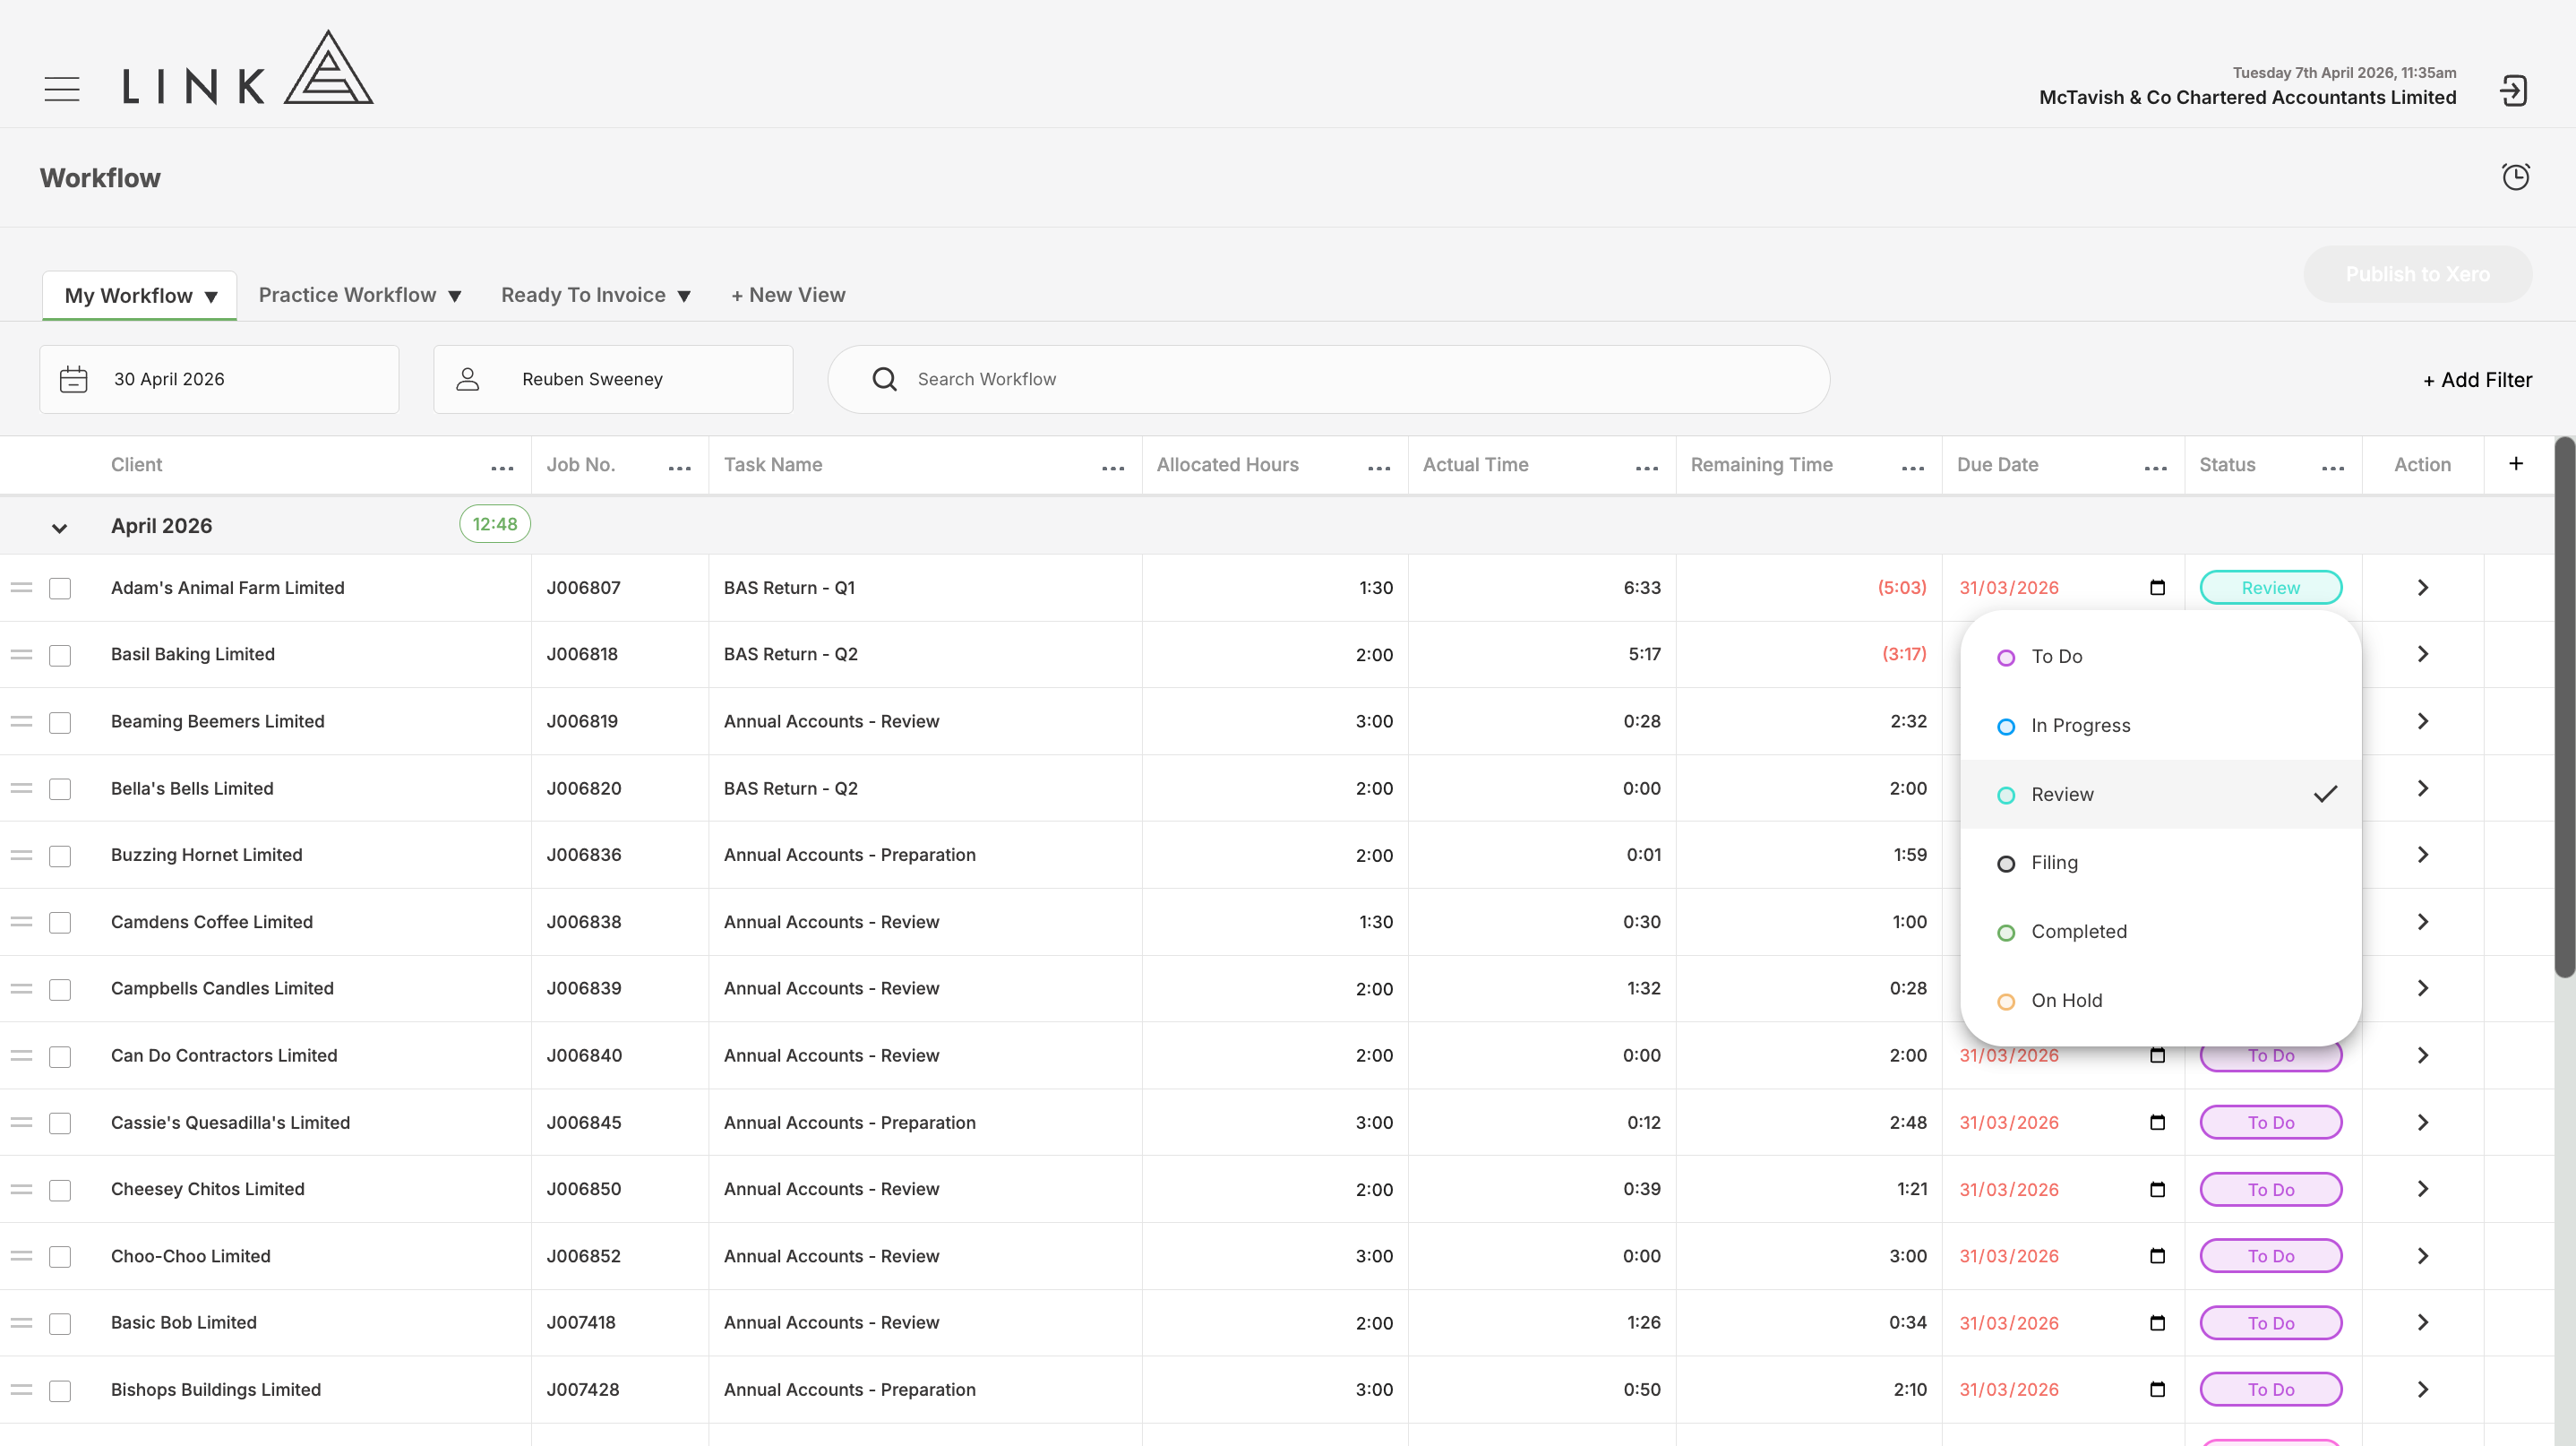Collapse the April 2026 group
The image size is (2576, 1446).
[59, 527]
